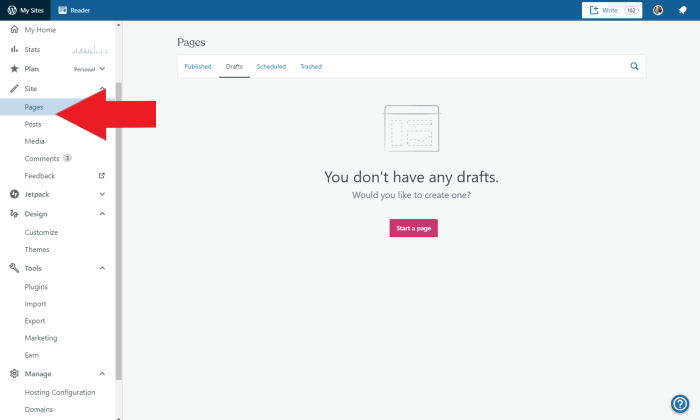
Task: Open the user profile avatar
Action: (x=658, y=10)
